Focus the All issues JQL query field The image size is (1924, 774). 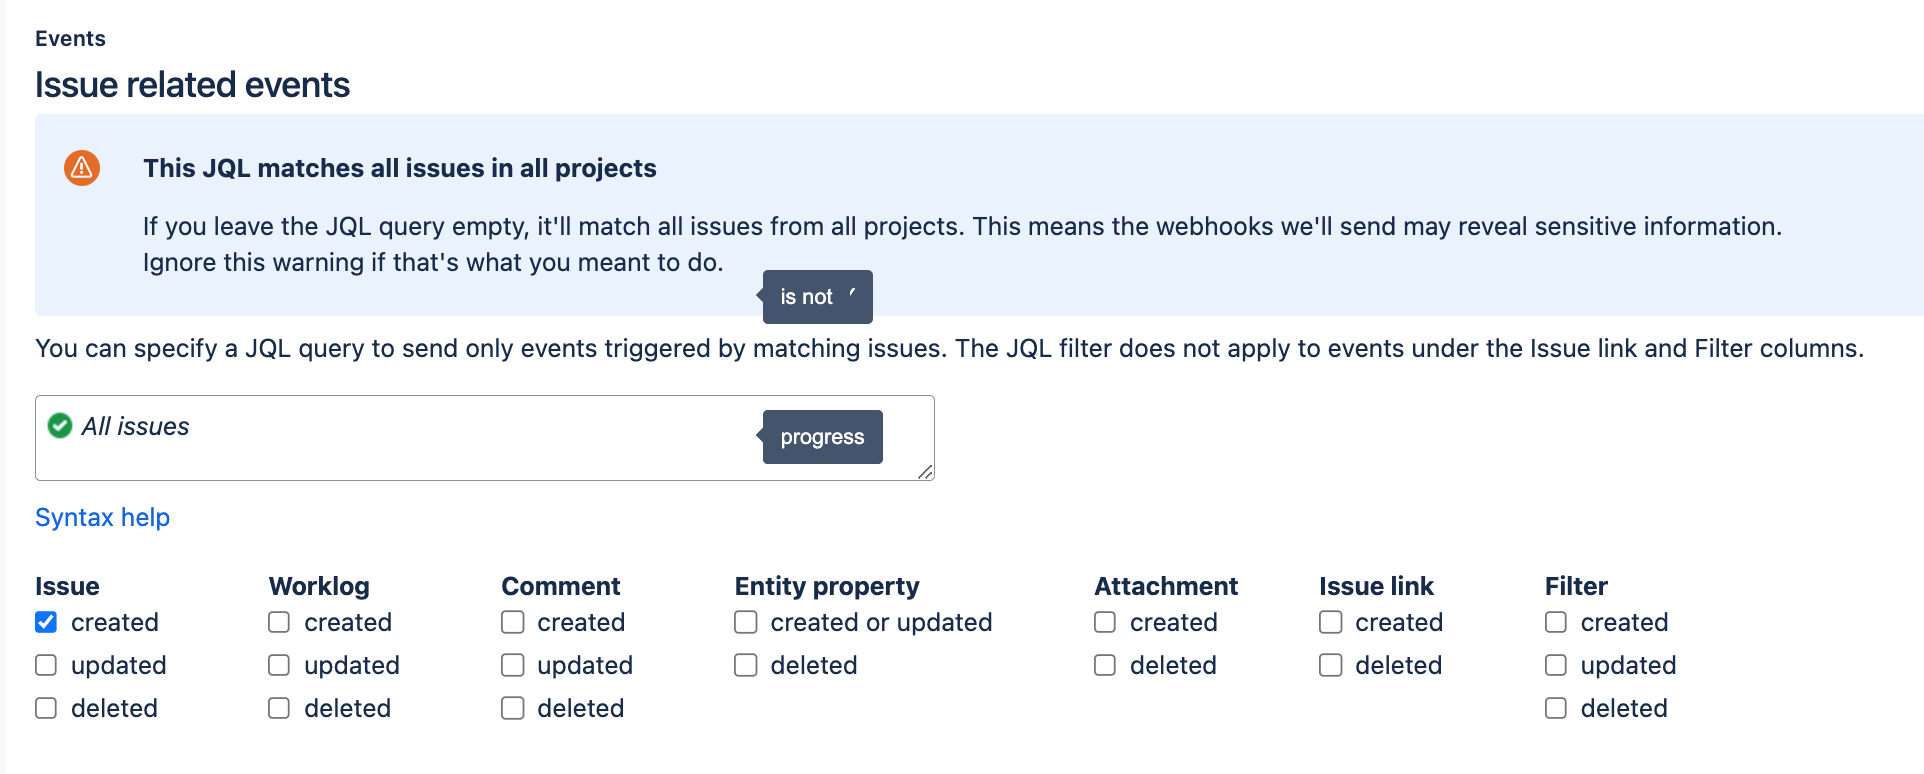pos(485,438)
